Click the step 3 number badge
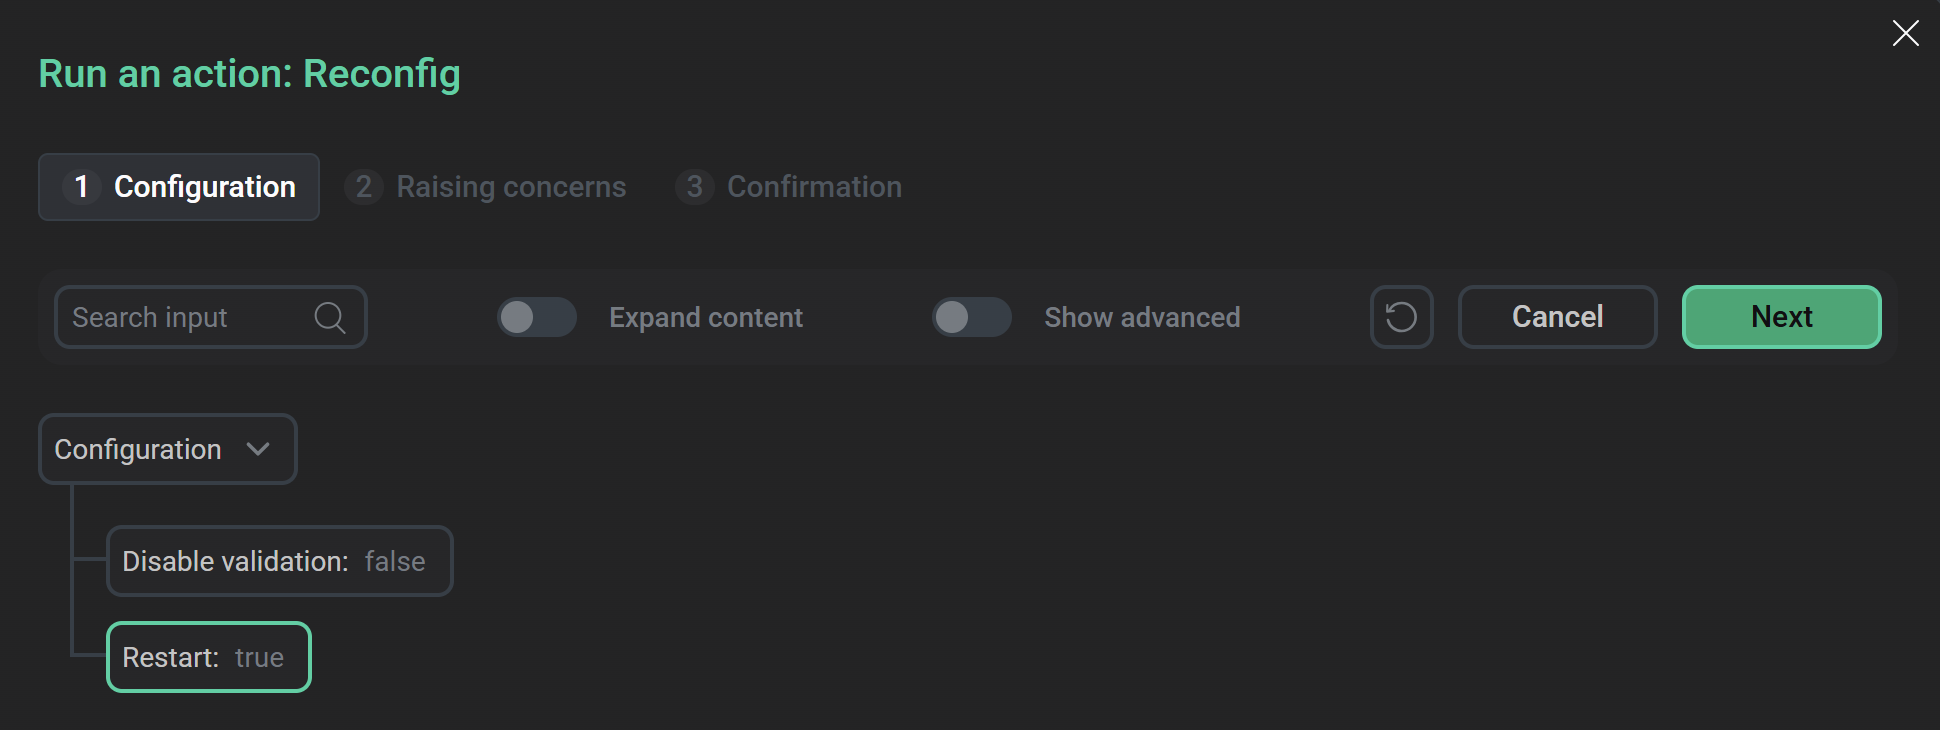Image resolution: width=1940 pixels, height=730 pixels. click(x=695, y=187)
